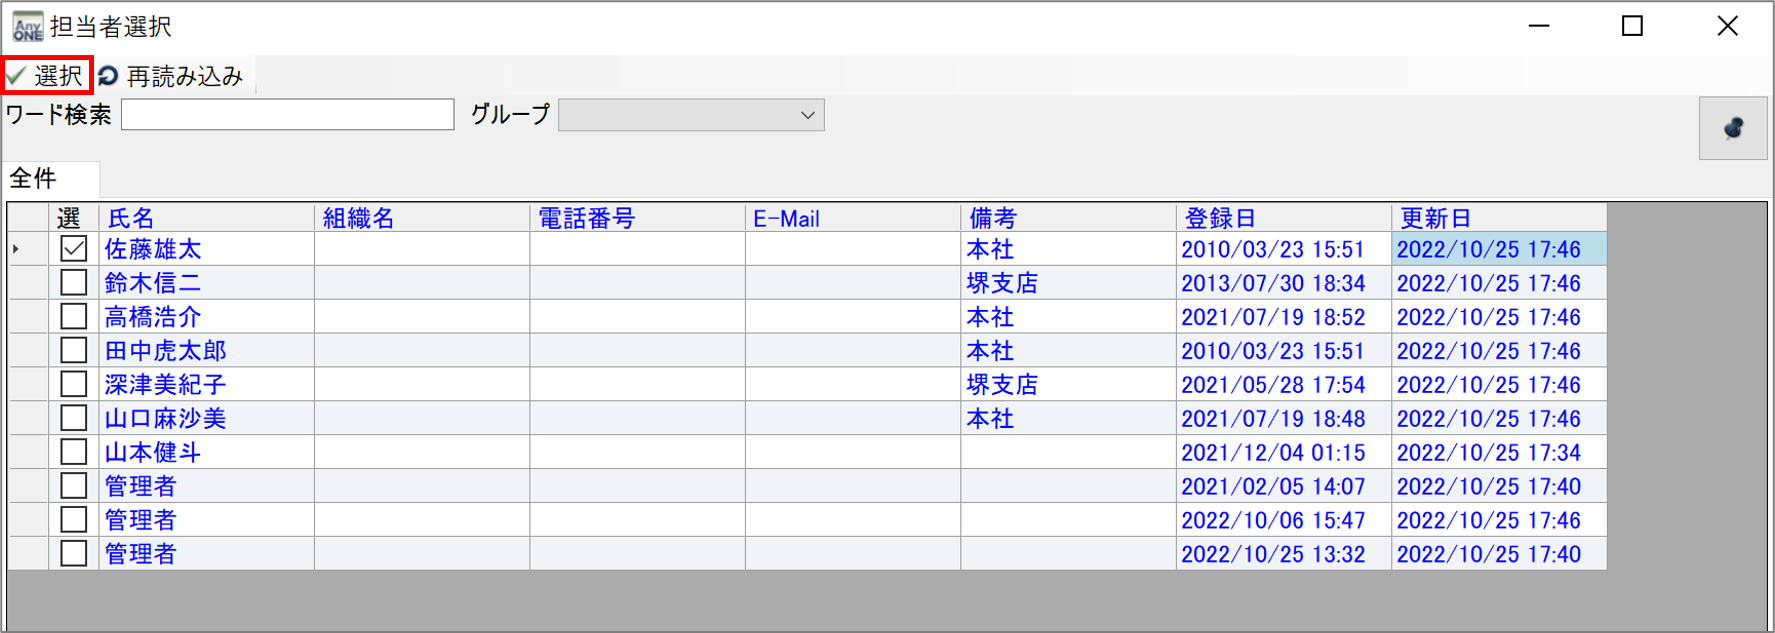Open the グループ dropdown
The height and width of the screenshot is (633, 1775).
(691, 115)
